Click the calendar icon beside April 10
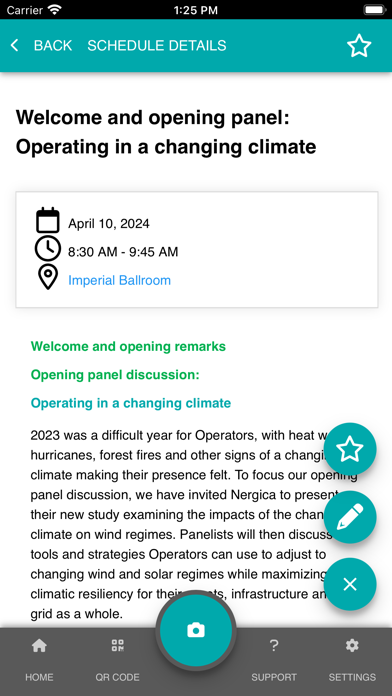The height and width of the screenshot is (696, 392). point(48,220)
